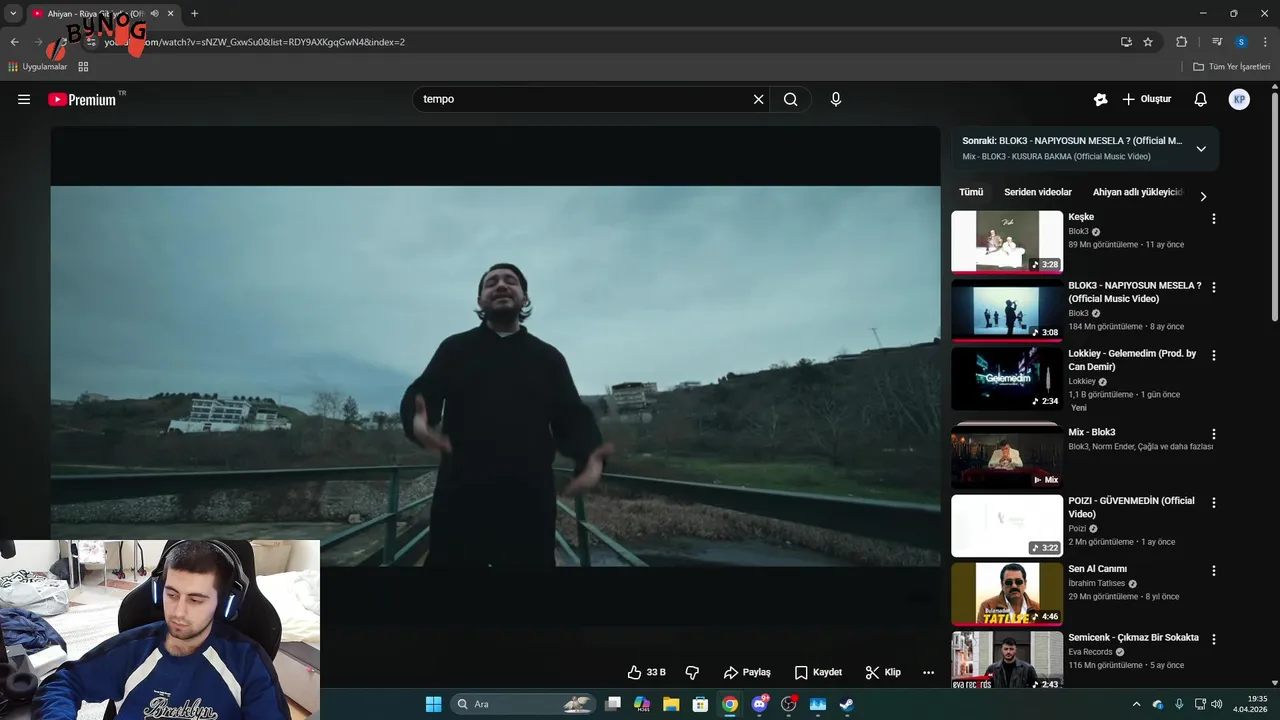1280x720 pixels.
Task: Open options for Semicenk Çıkmaz Bir Sokakta
Action: 1214,639
